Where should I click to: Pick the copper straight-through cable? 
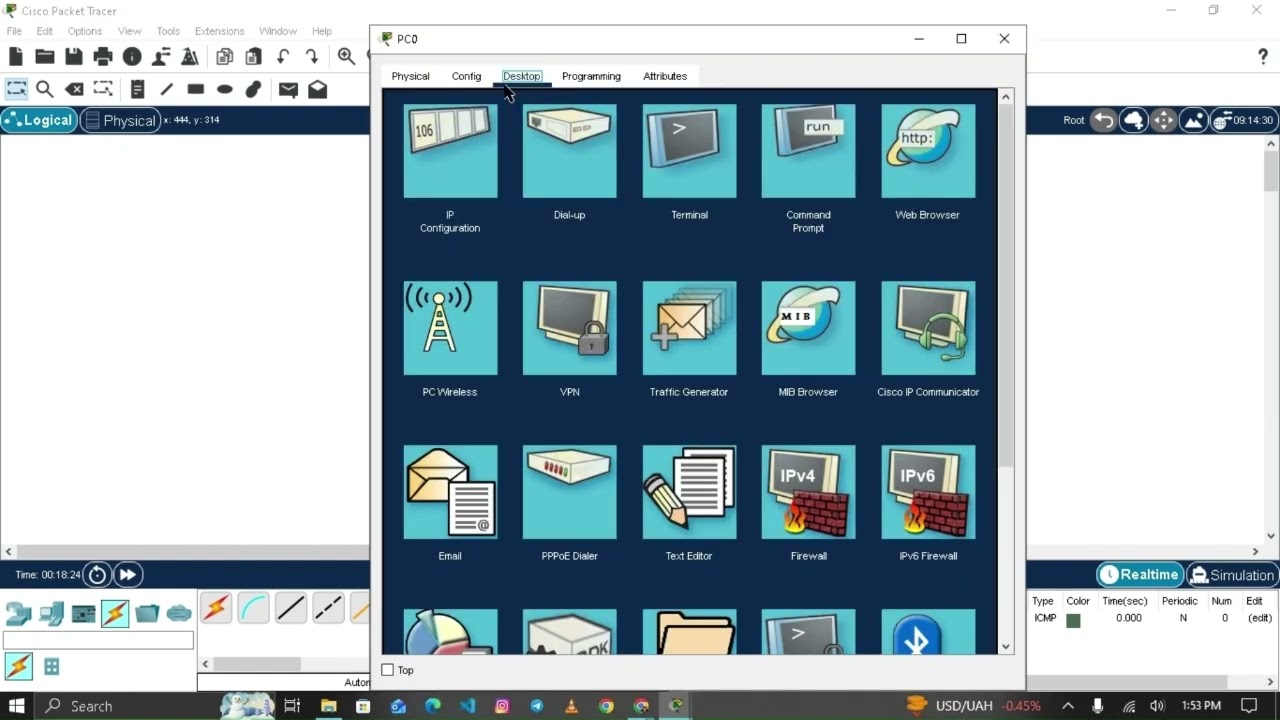(290, 607)
